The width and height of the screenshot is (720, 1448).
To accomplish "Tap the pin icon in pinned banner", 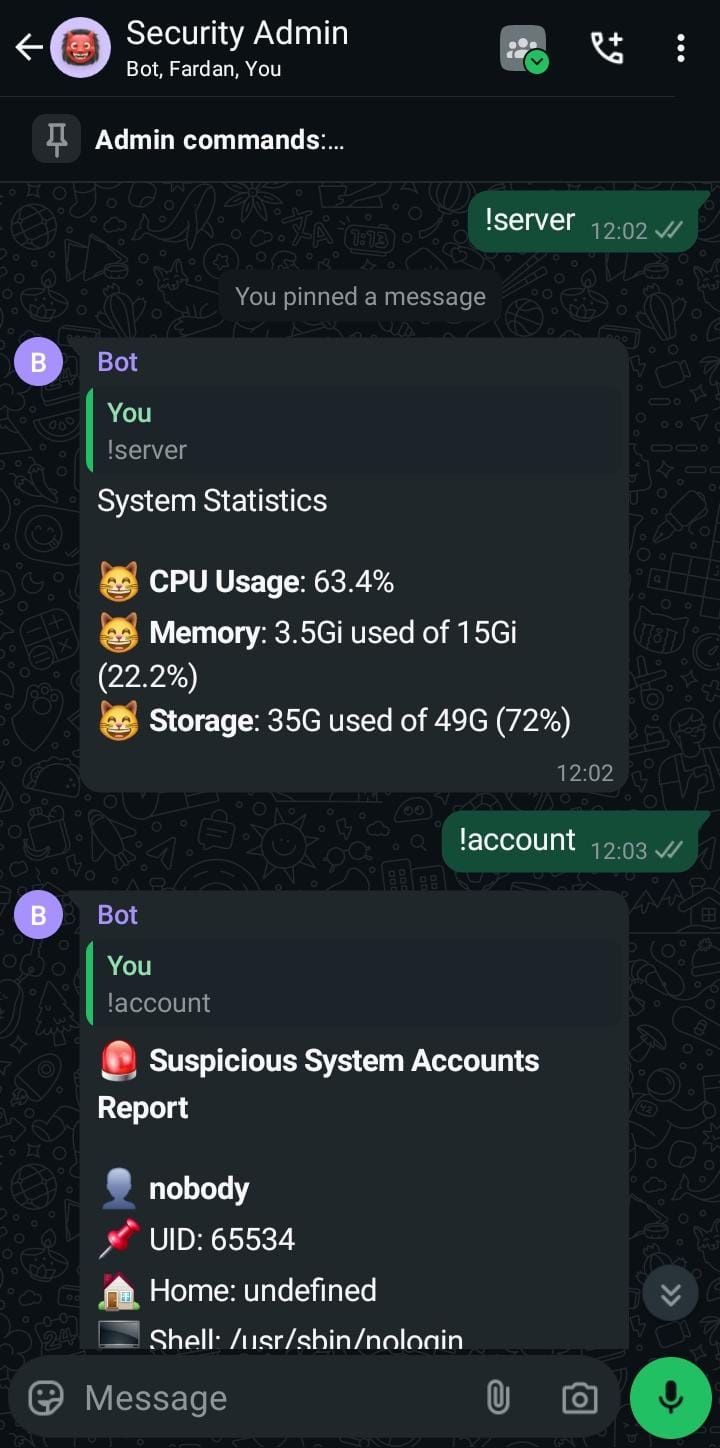I will pos(57,139).
